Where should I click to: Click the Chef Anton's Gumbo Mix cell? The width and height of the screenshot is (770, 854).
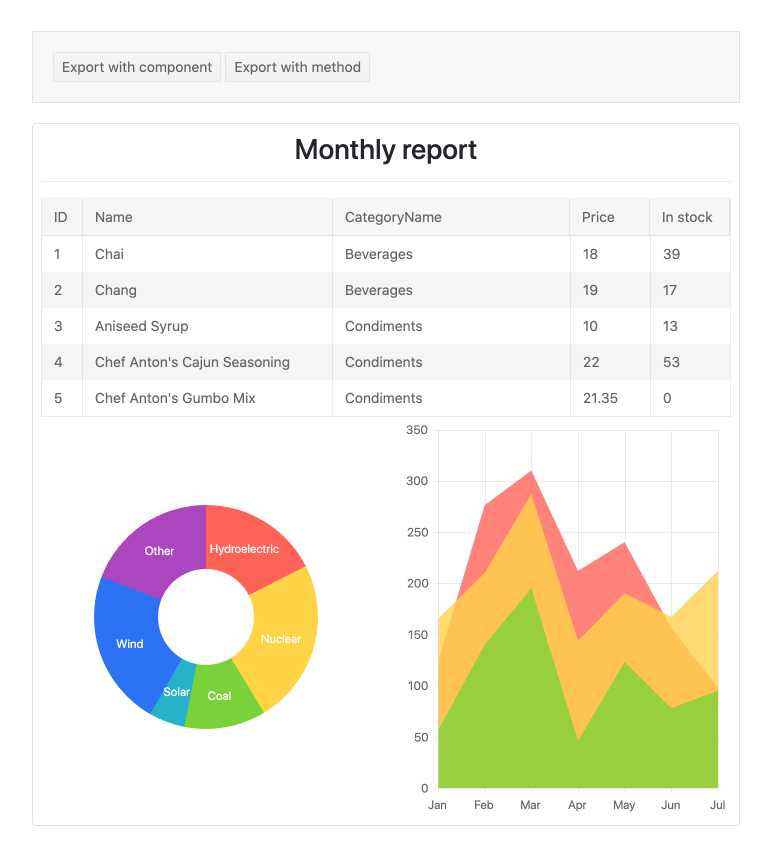tap(175, 398)
